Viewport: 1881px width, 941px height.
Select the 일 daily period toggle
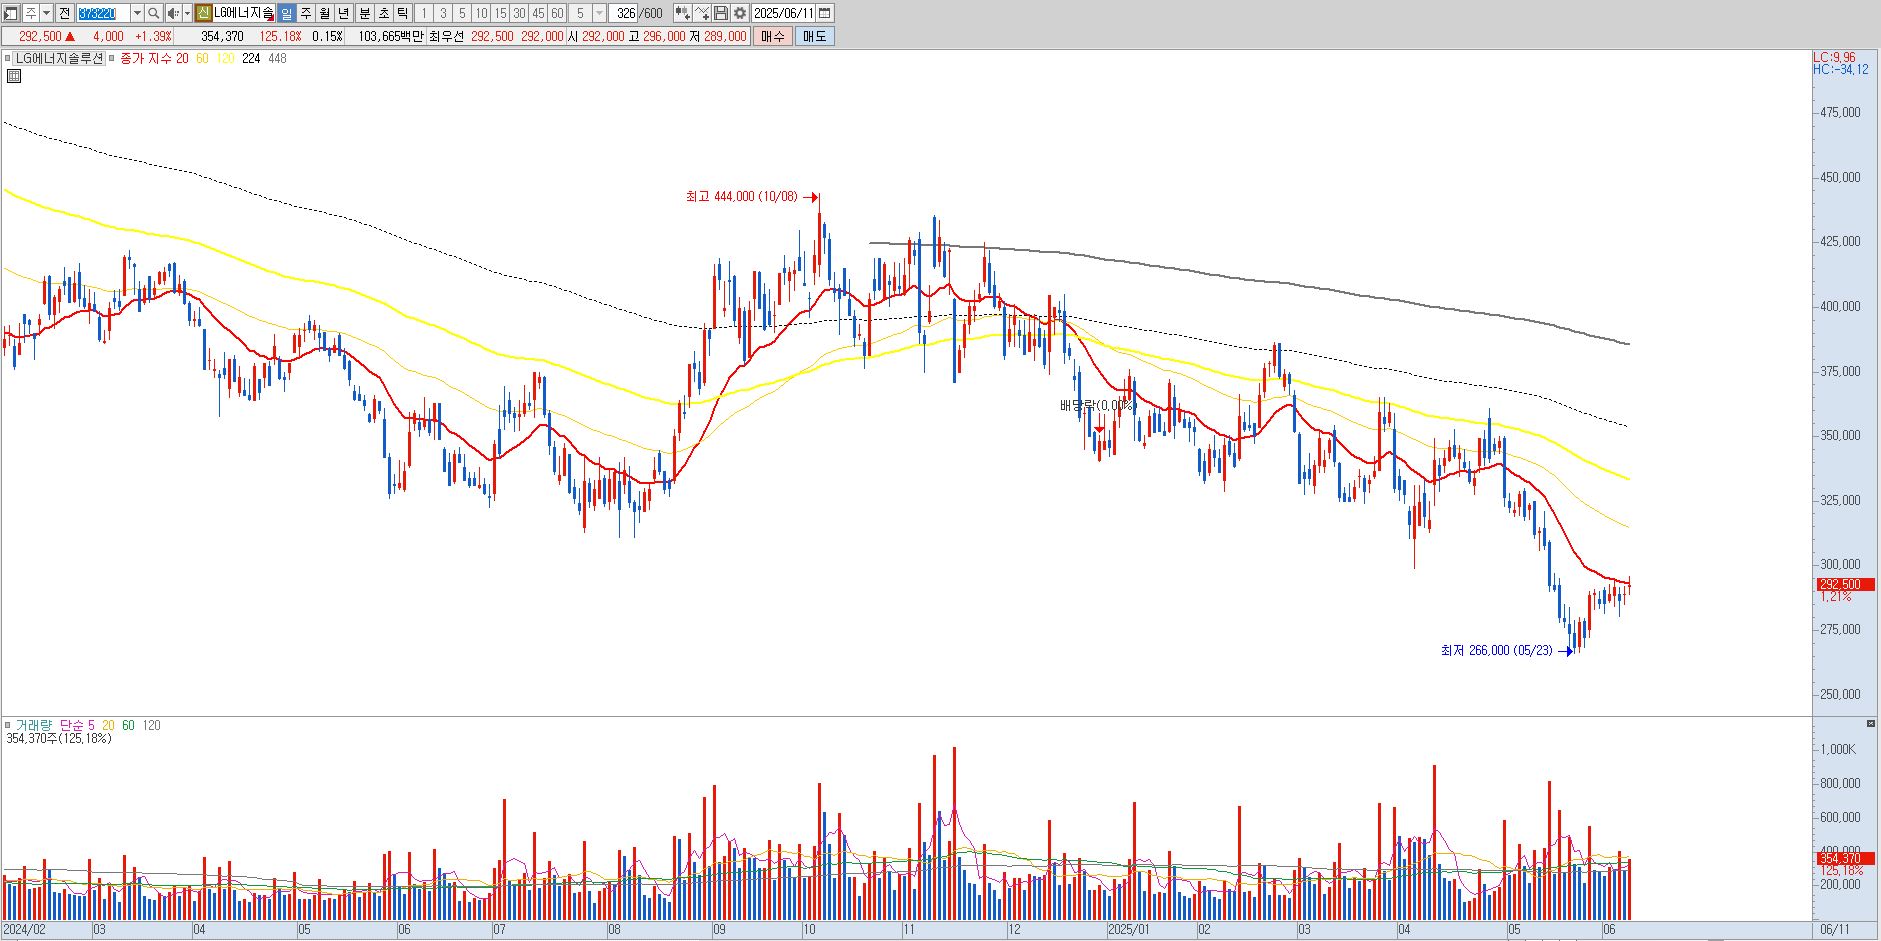click(286, 13)
